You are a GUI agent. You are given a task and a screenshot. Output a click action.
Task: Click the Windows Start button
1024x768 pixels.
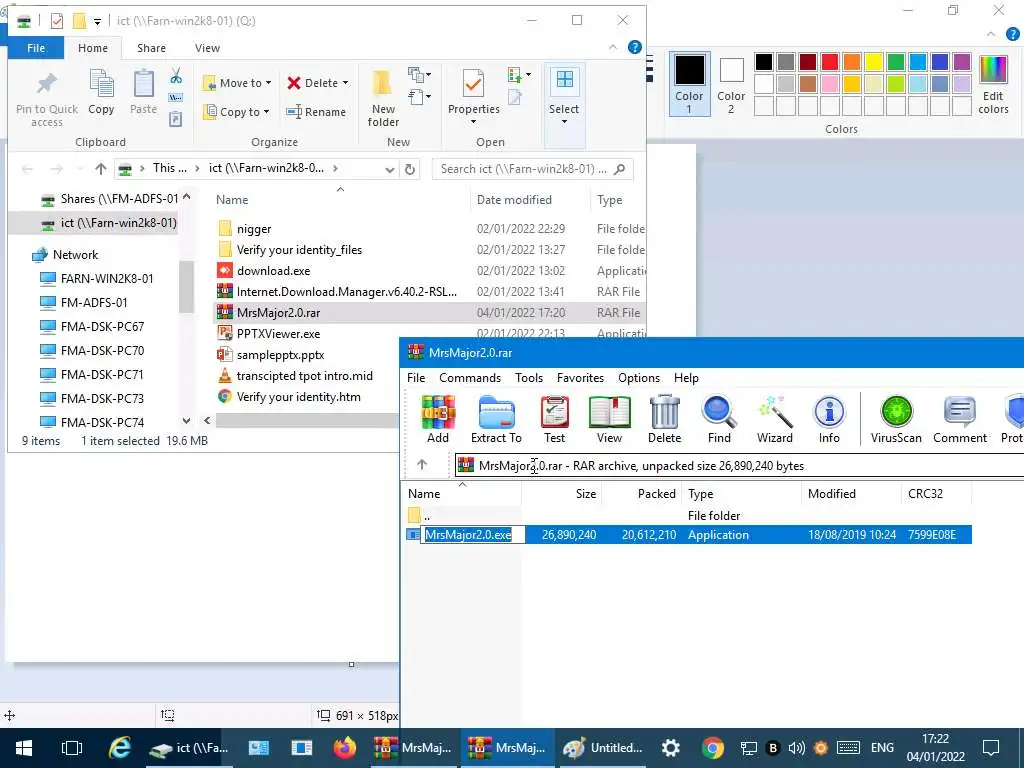point(24,748)
